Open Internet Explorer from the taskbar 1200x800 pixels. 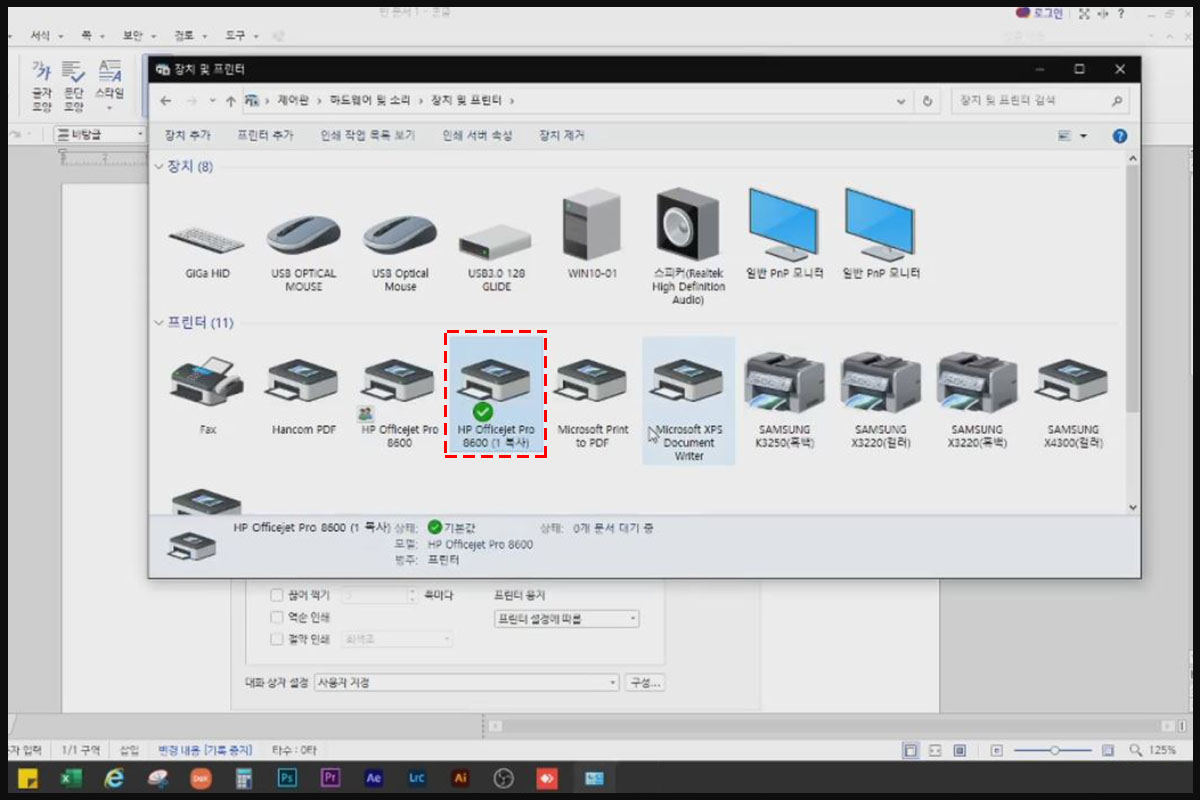point(114,777)
